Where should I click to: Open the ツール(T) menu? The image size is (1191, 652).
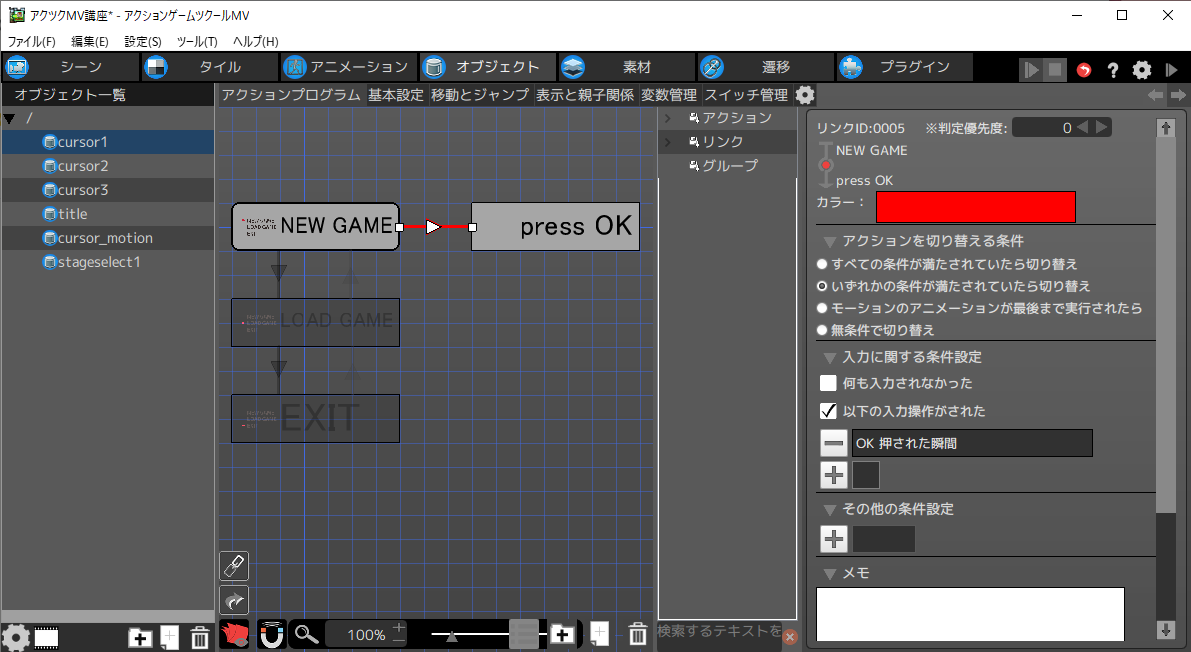click(x=197, y=42)
